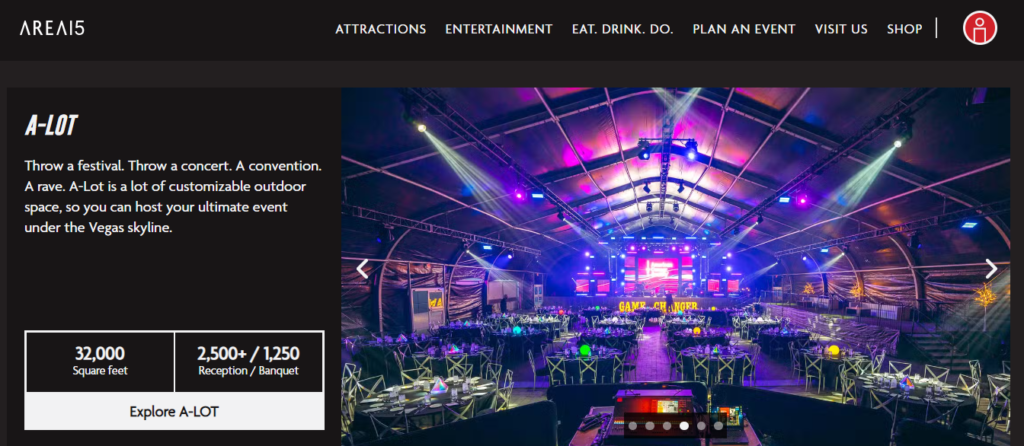Show the previous carousel photo
Screen dimensions: 1024x446
(362, 268)
